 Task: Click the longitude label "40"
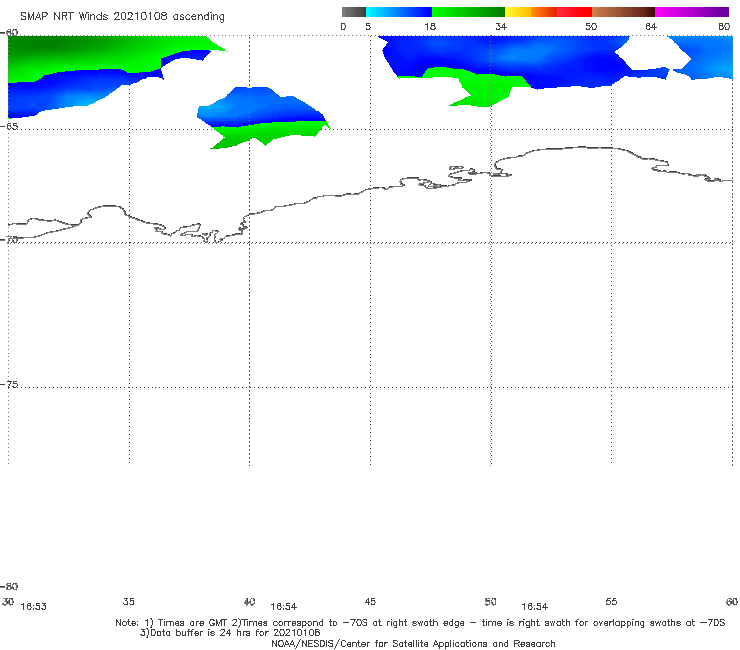pyautogui.click(x=250, y=602)
